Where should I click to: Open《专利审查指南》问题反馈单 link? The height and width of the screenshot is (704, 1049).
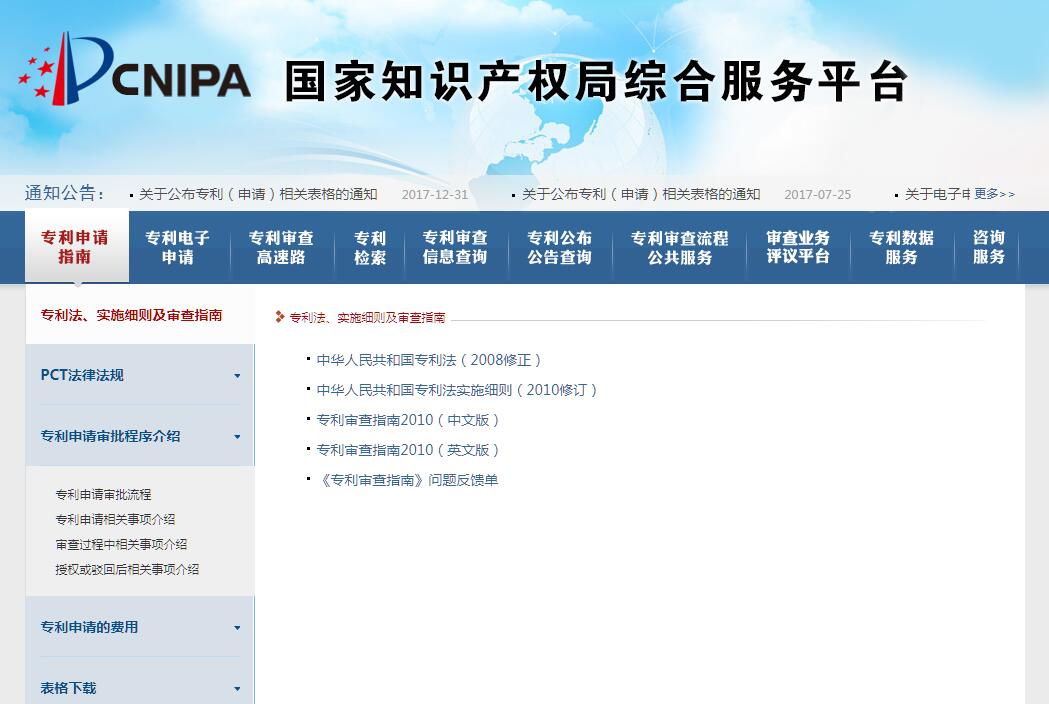407,480
